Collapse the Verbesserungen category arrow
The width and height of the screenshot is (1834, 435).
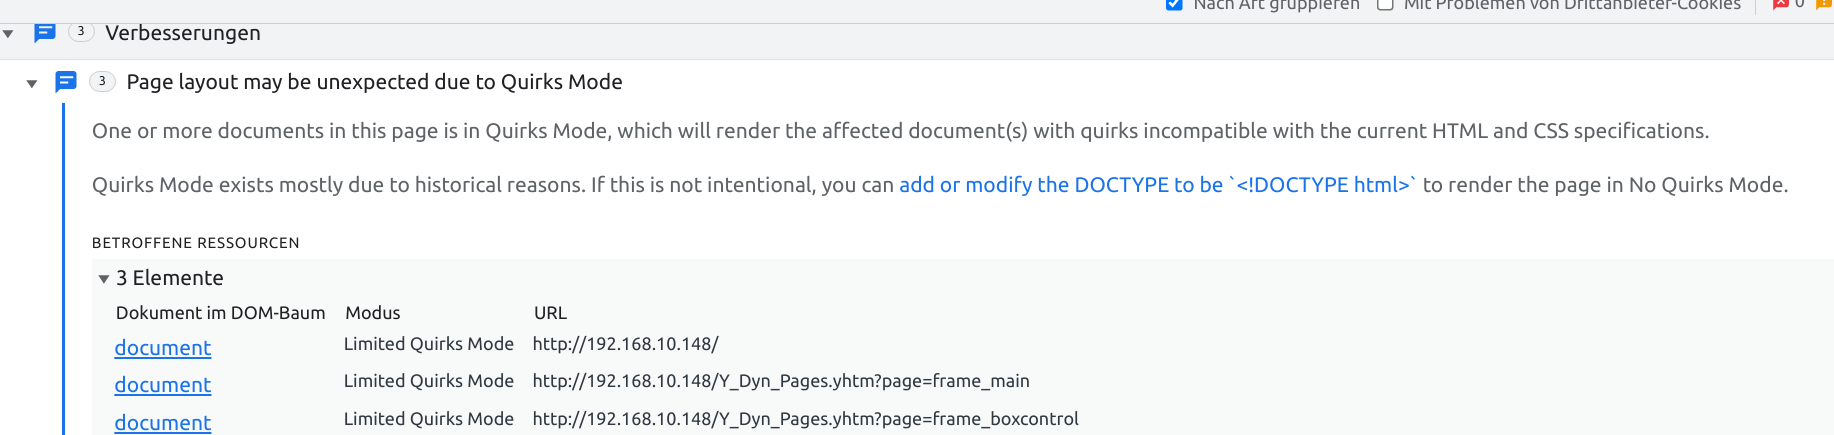click(x=9, y=34)
